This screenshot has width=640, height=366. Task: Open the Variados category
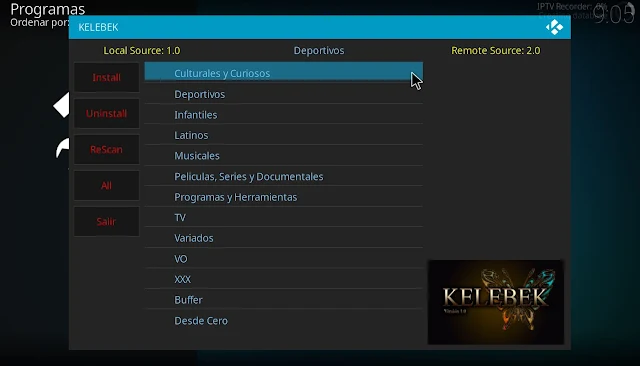click(x=284, y=238)
